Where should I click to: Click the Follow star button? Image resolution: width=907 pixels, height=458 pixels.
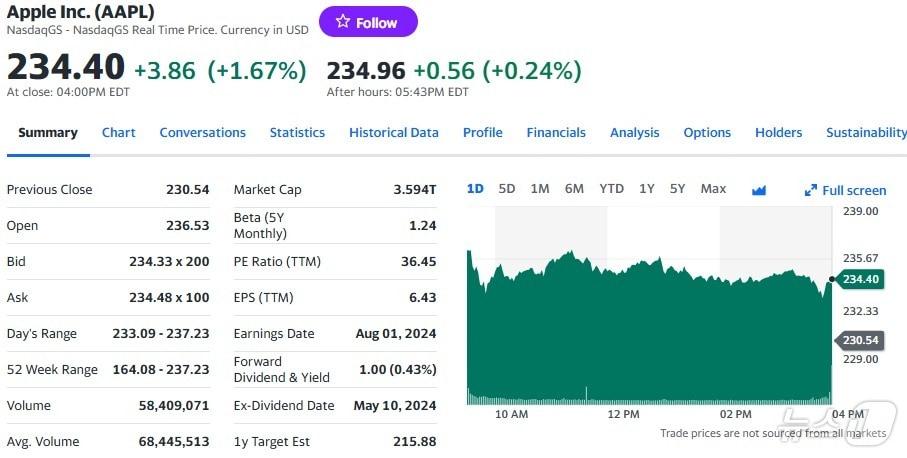(367, 22)
